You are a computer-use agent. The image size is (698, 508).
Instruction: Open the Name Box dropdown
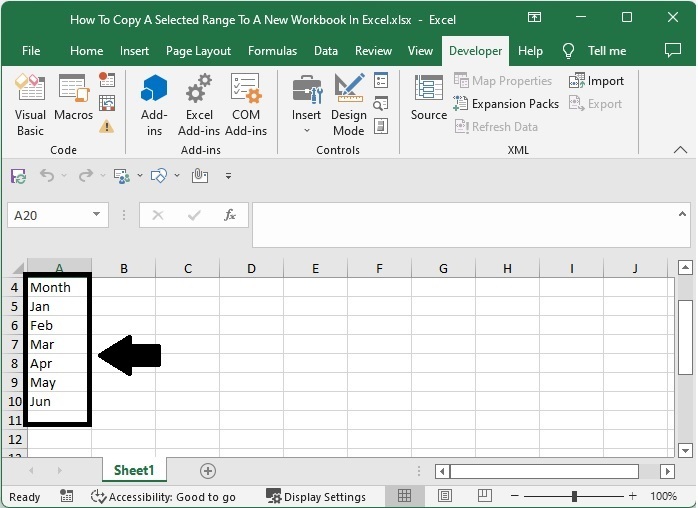96,215
